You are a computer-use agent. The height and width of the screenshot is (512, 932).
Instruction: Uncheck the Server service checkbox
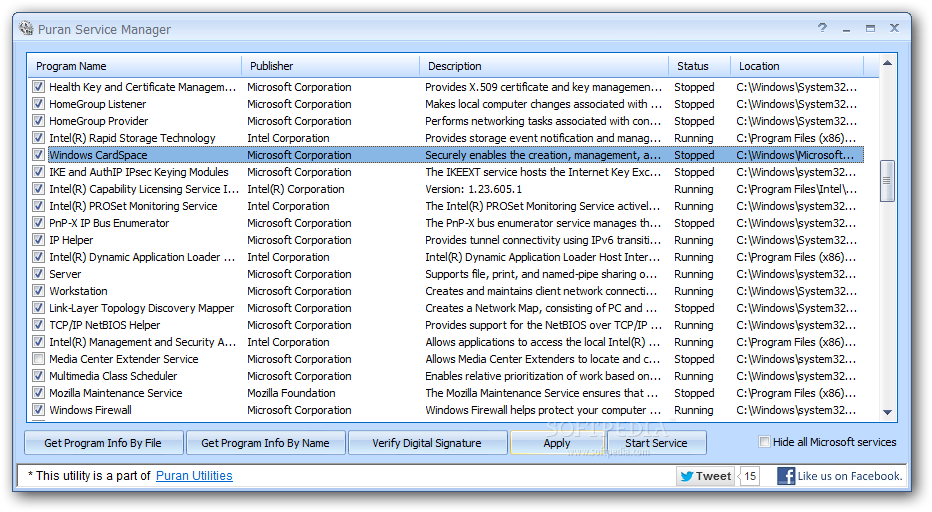39,274
